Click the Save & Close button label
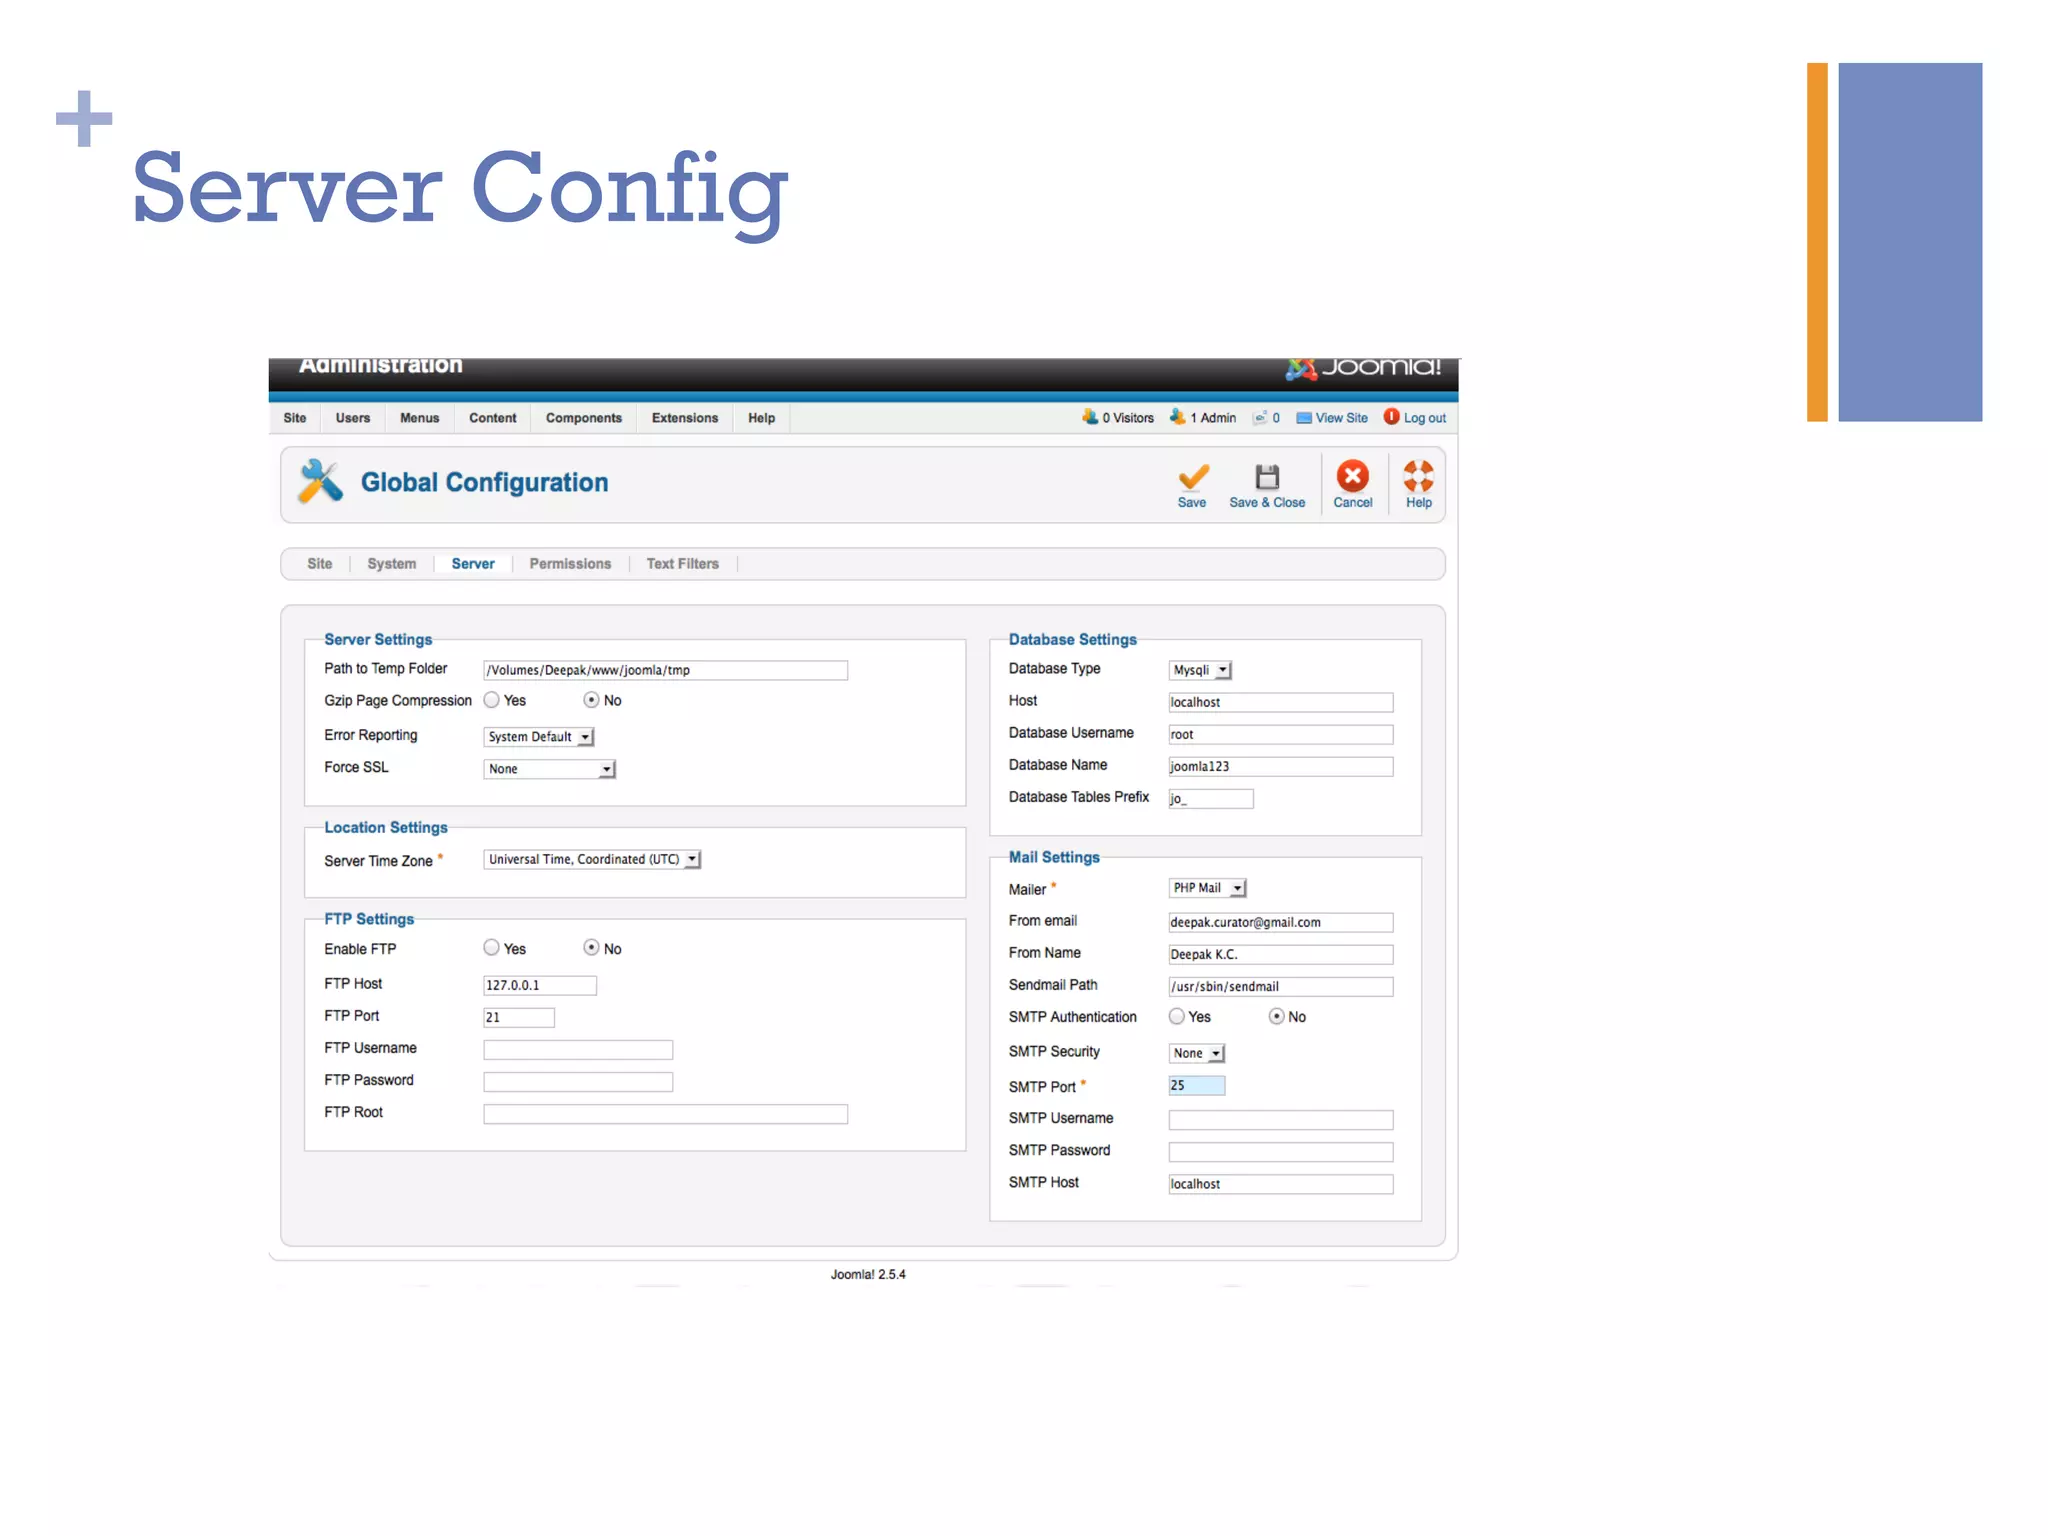 [x=1267, y=503]
